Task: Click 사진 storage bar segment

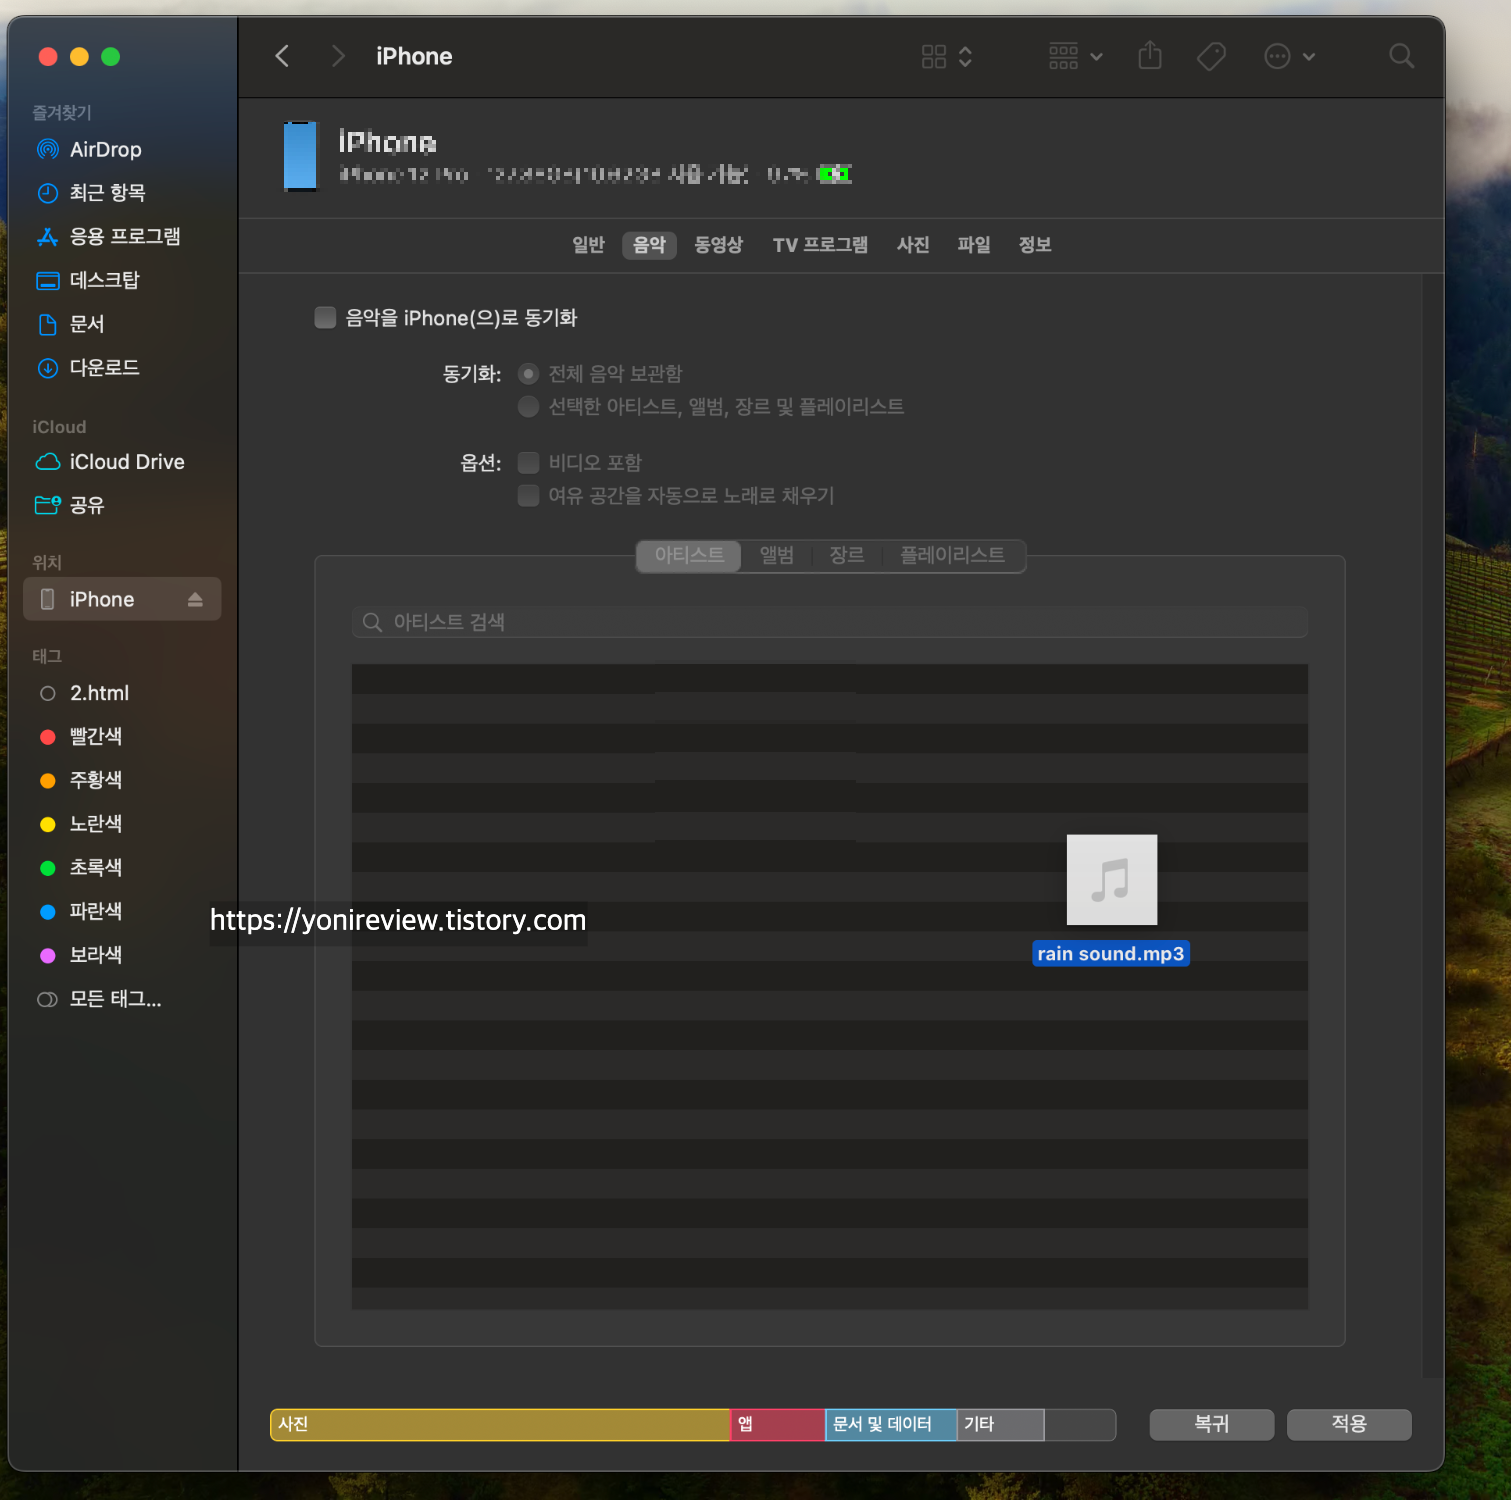Action: pos(501,1424)
